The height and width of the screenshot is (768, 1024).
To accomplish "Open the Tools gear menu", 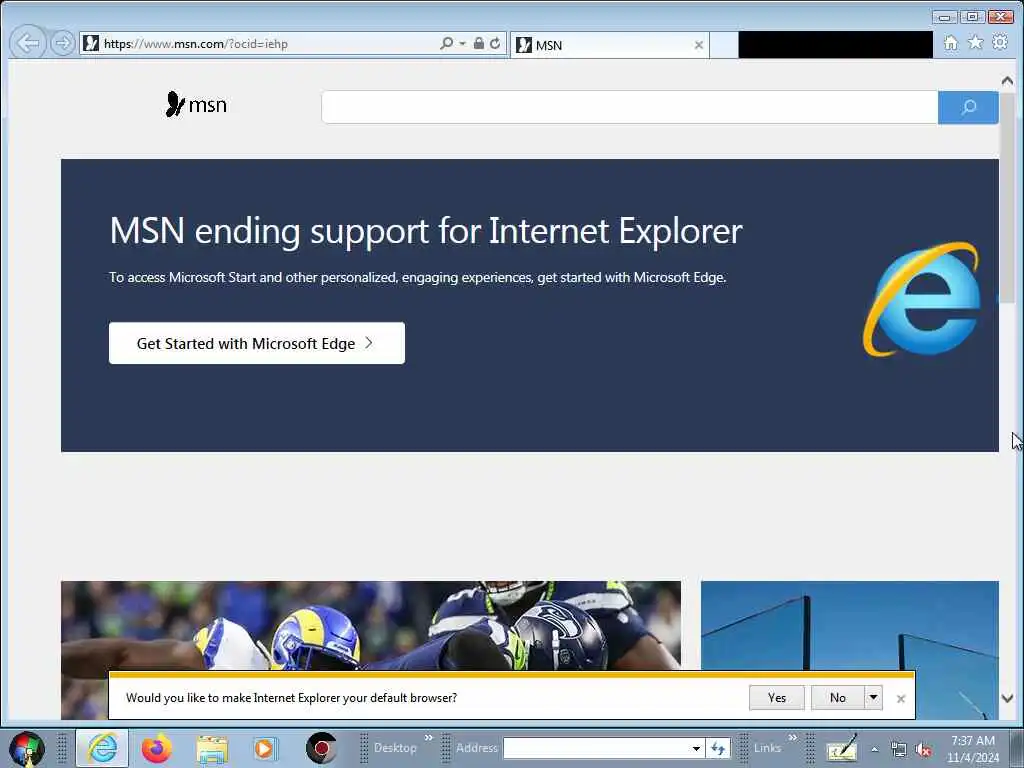I will (x=1000, y=42).
